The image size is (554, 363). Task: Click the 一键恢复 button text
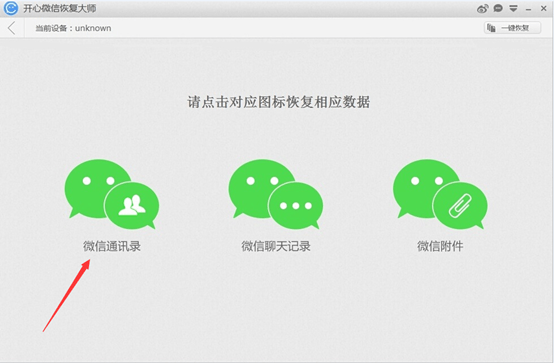515,28
